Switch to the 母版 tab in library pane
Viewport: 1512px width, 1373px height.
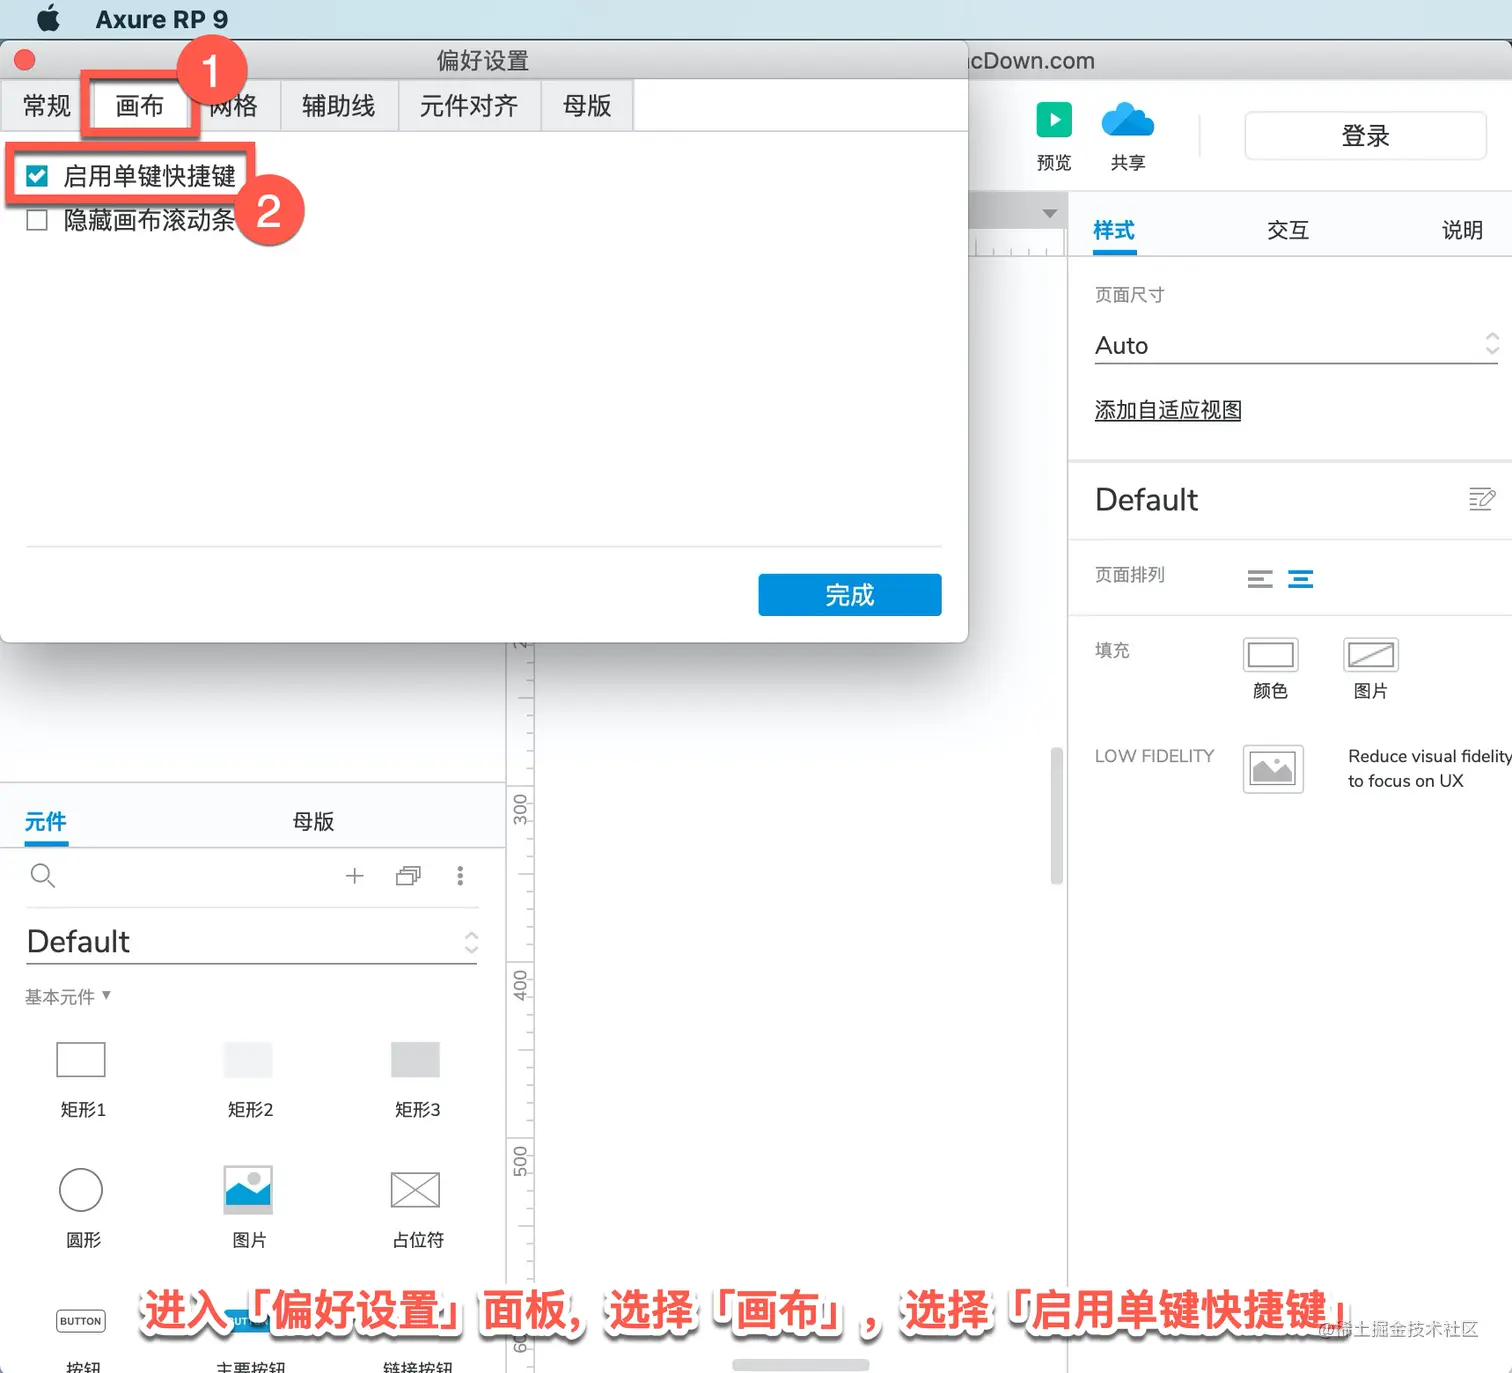313,822
